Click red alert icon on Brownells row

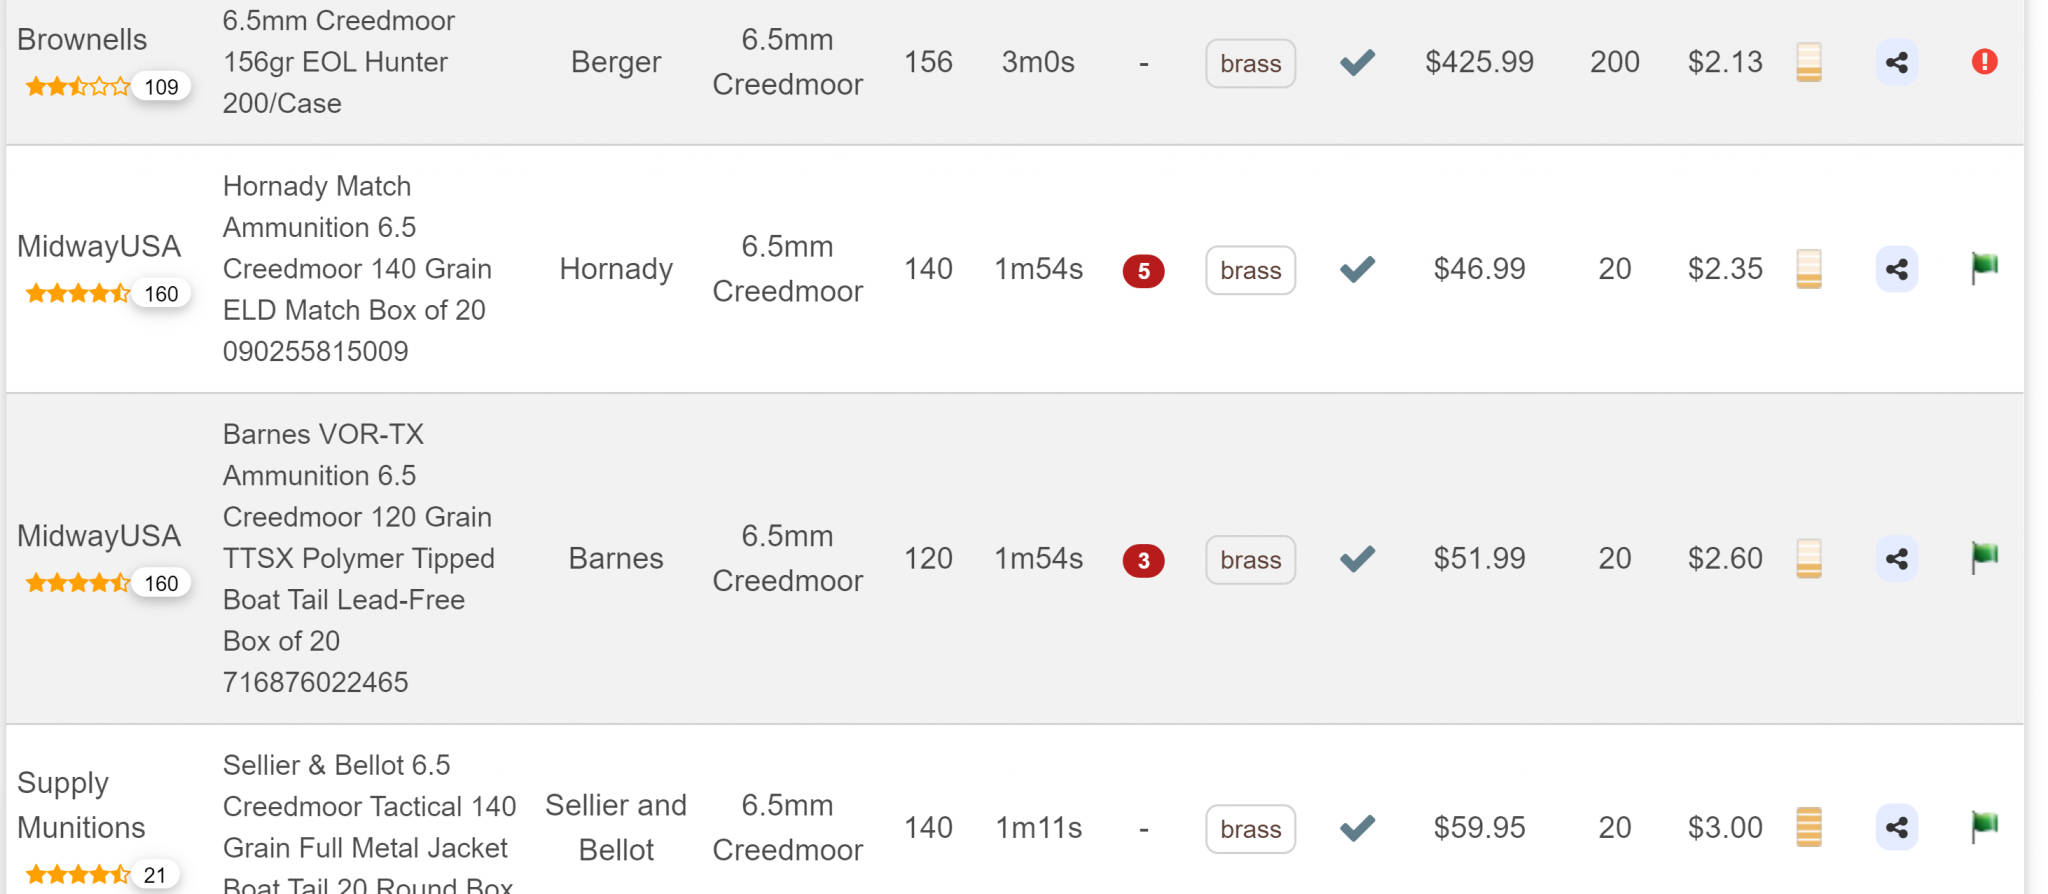click(1984, 62)
